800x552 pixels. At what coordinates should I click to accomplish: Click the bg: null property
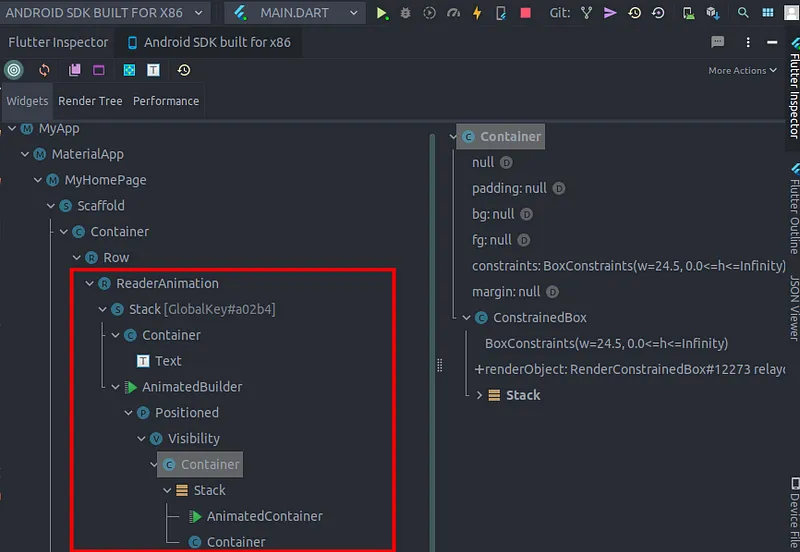pyautogui.click(x=502, y=214)
